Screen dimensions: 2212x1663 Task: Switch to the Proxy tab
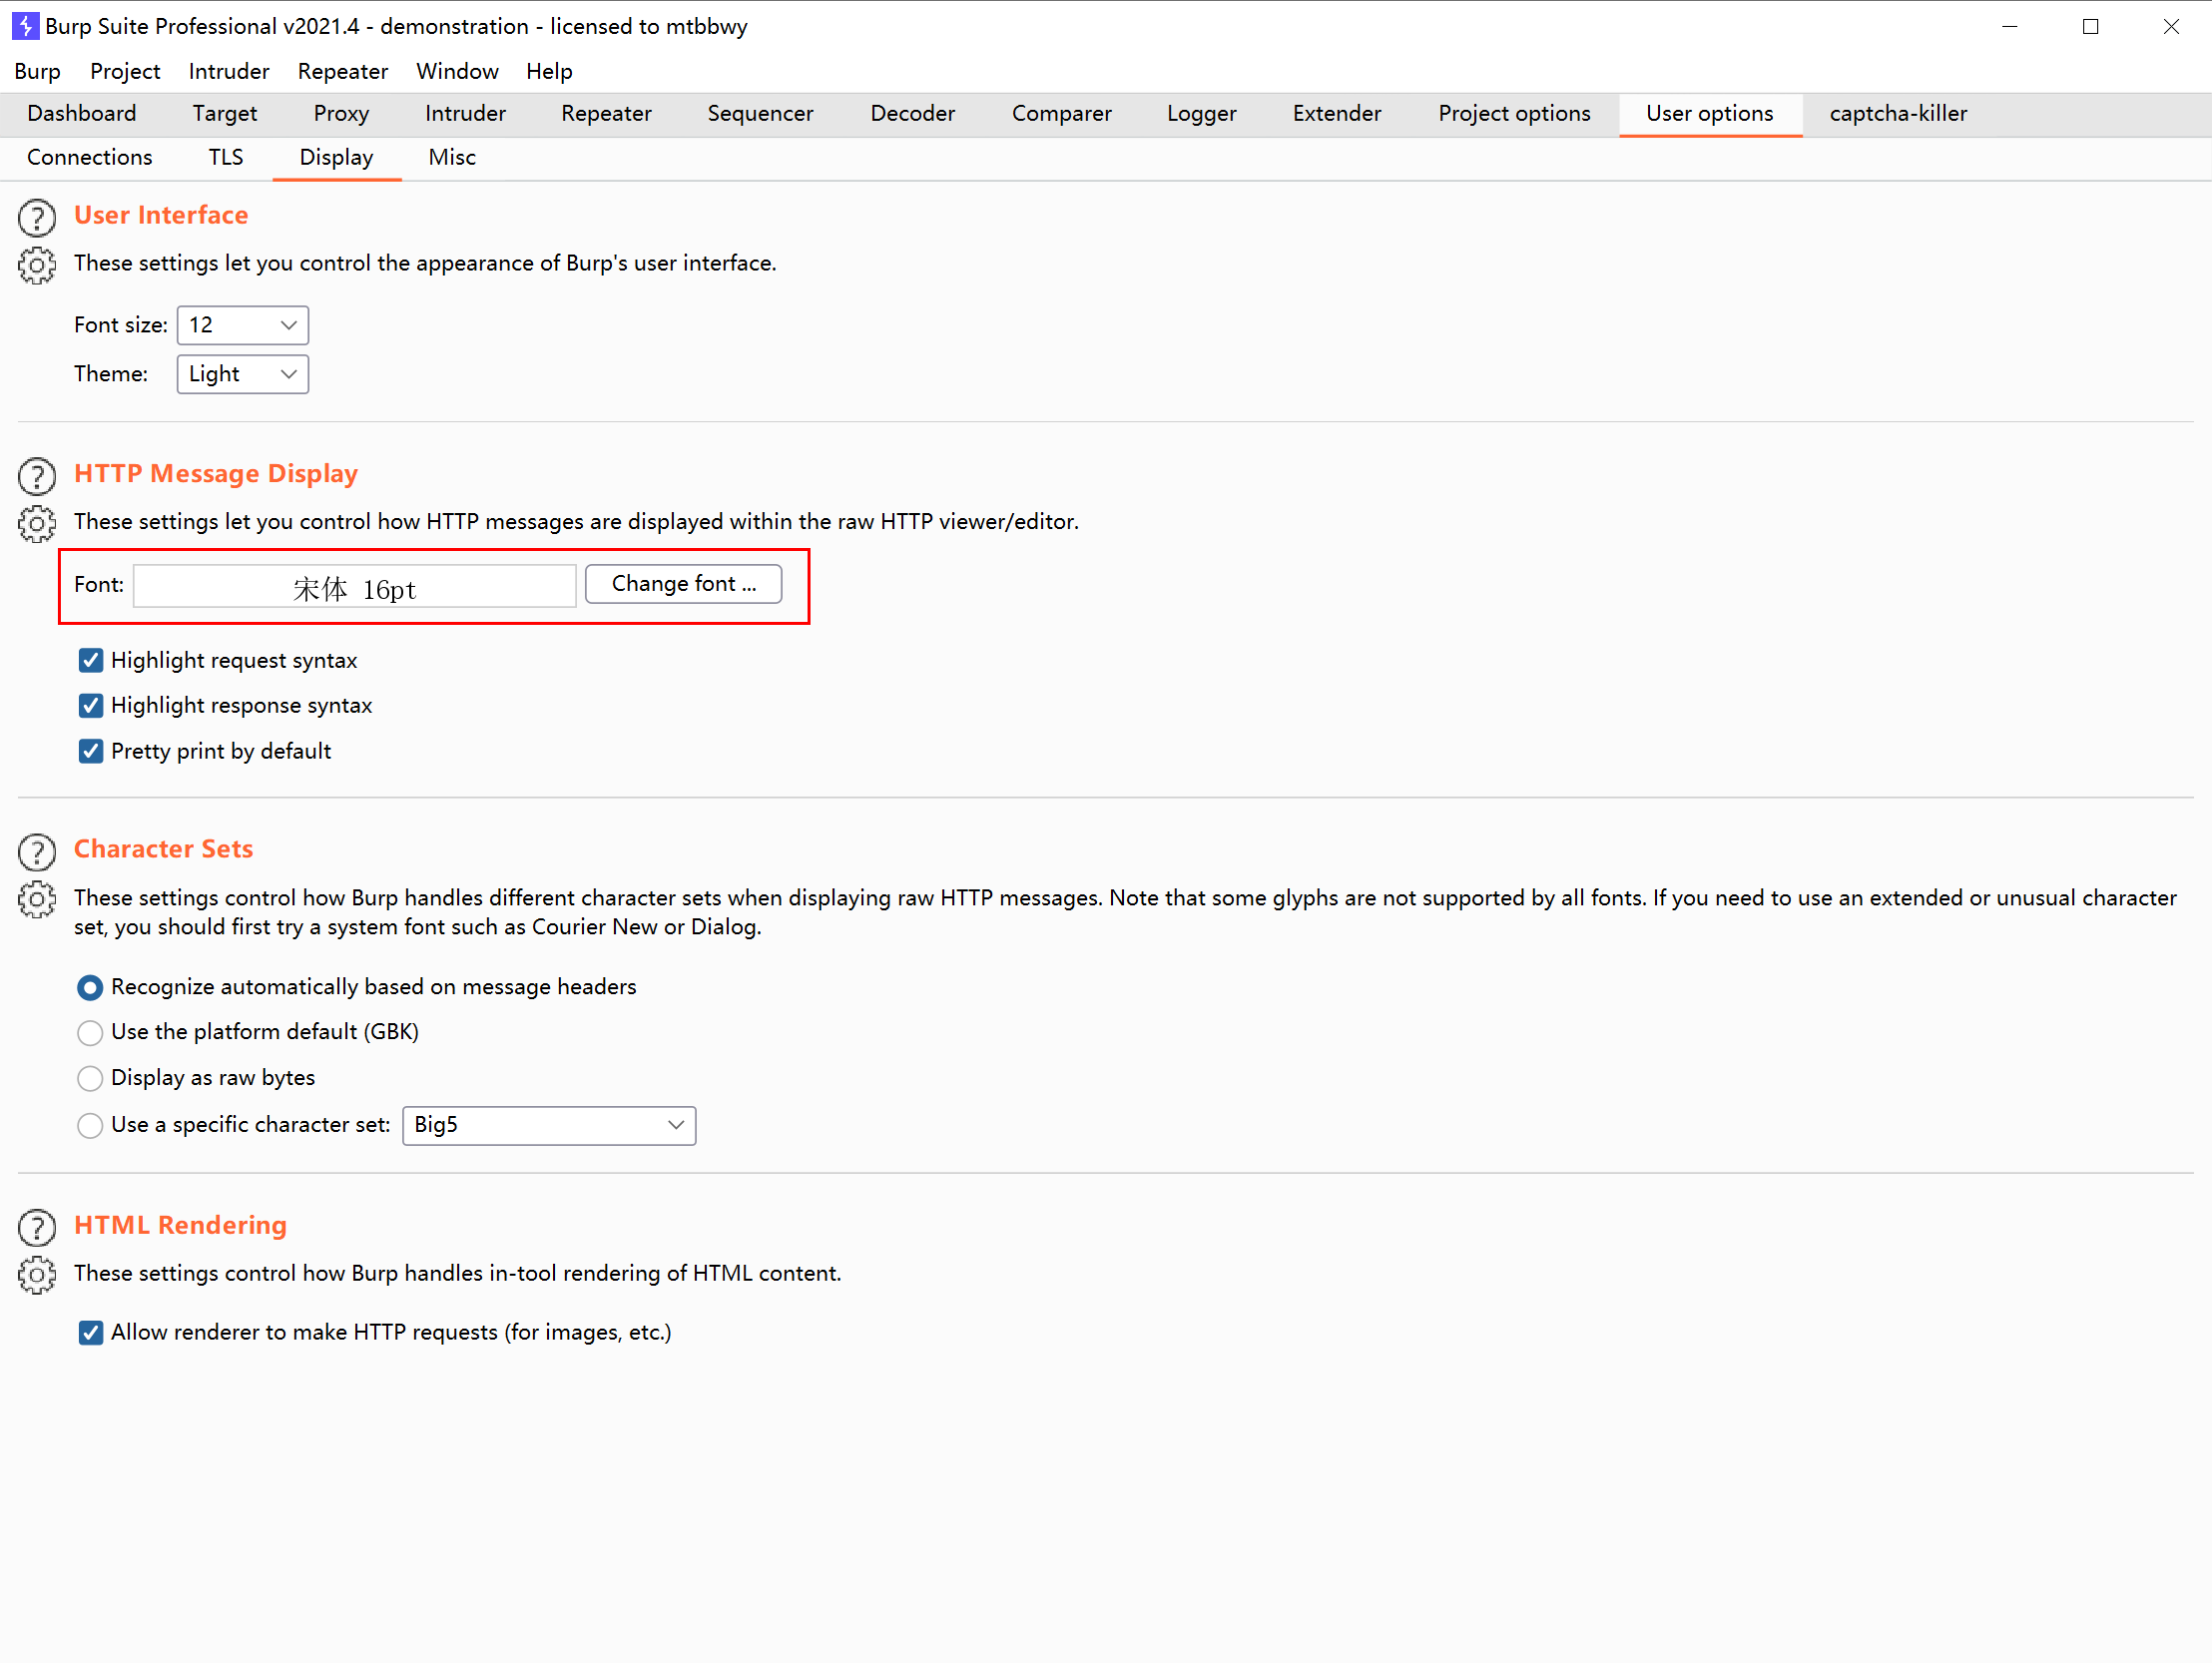(341, 114)
